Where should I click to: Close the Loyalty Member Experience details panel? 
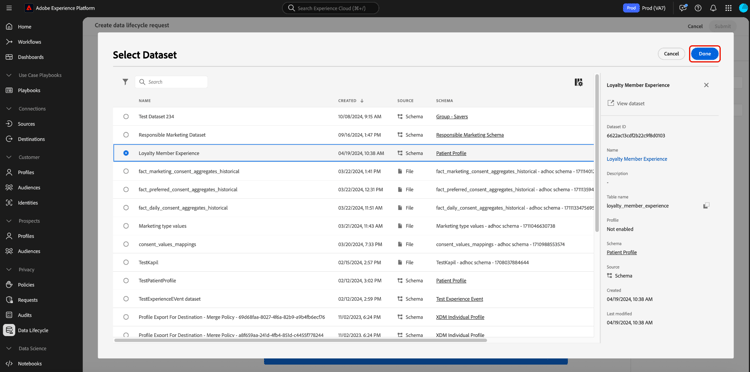click(706, 85)
